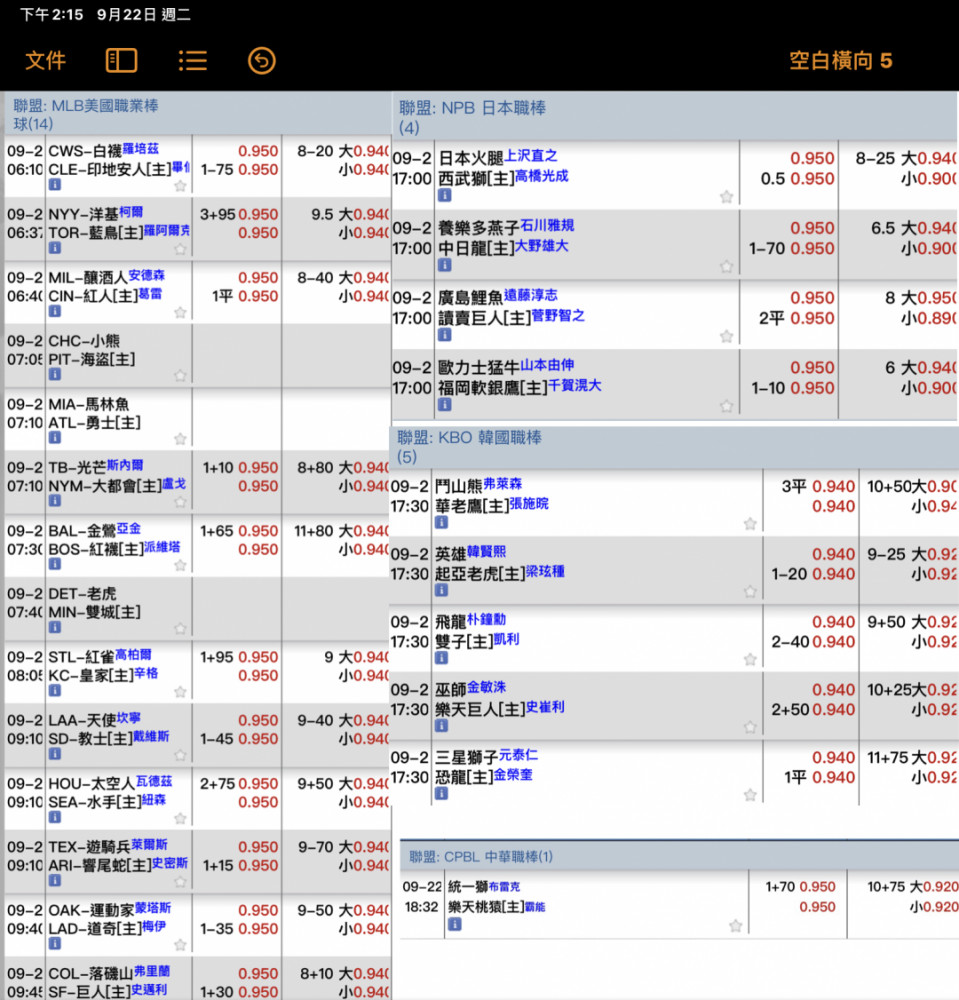Open info icon for 三星獅子 game
The height and width of the screenshot is (1000, 959).
tap(441, 793)
